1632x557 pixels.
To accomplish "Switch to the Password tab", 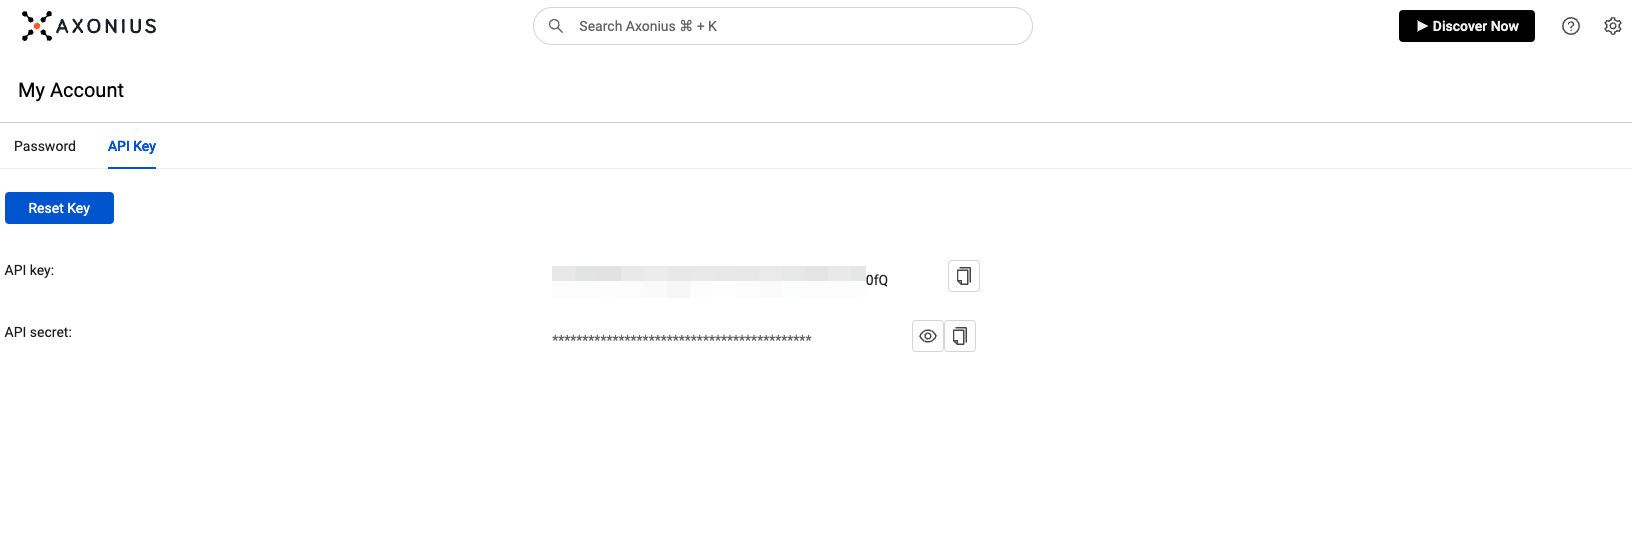I will [x=45, y=146].
